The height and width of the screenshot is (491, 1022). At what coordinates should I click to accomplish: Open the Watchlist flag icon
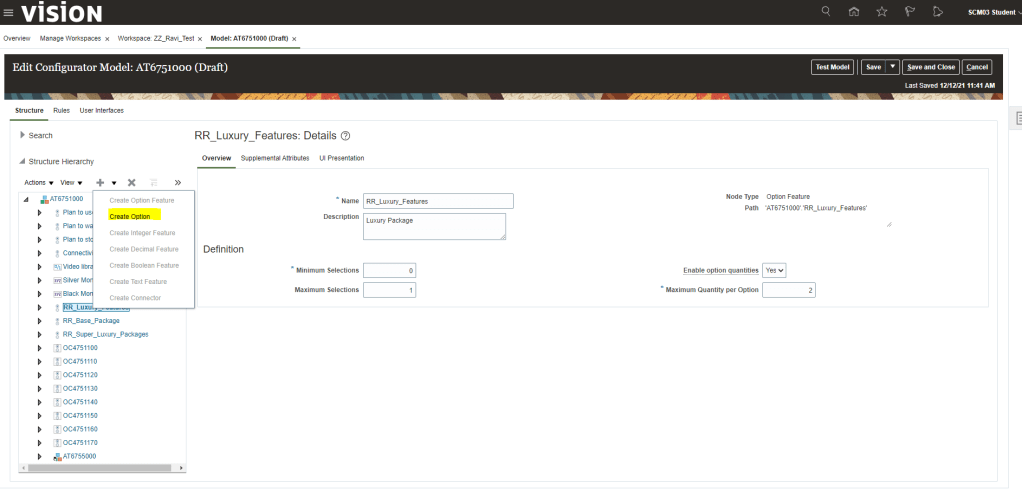(909, 12)
